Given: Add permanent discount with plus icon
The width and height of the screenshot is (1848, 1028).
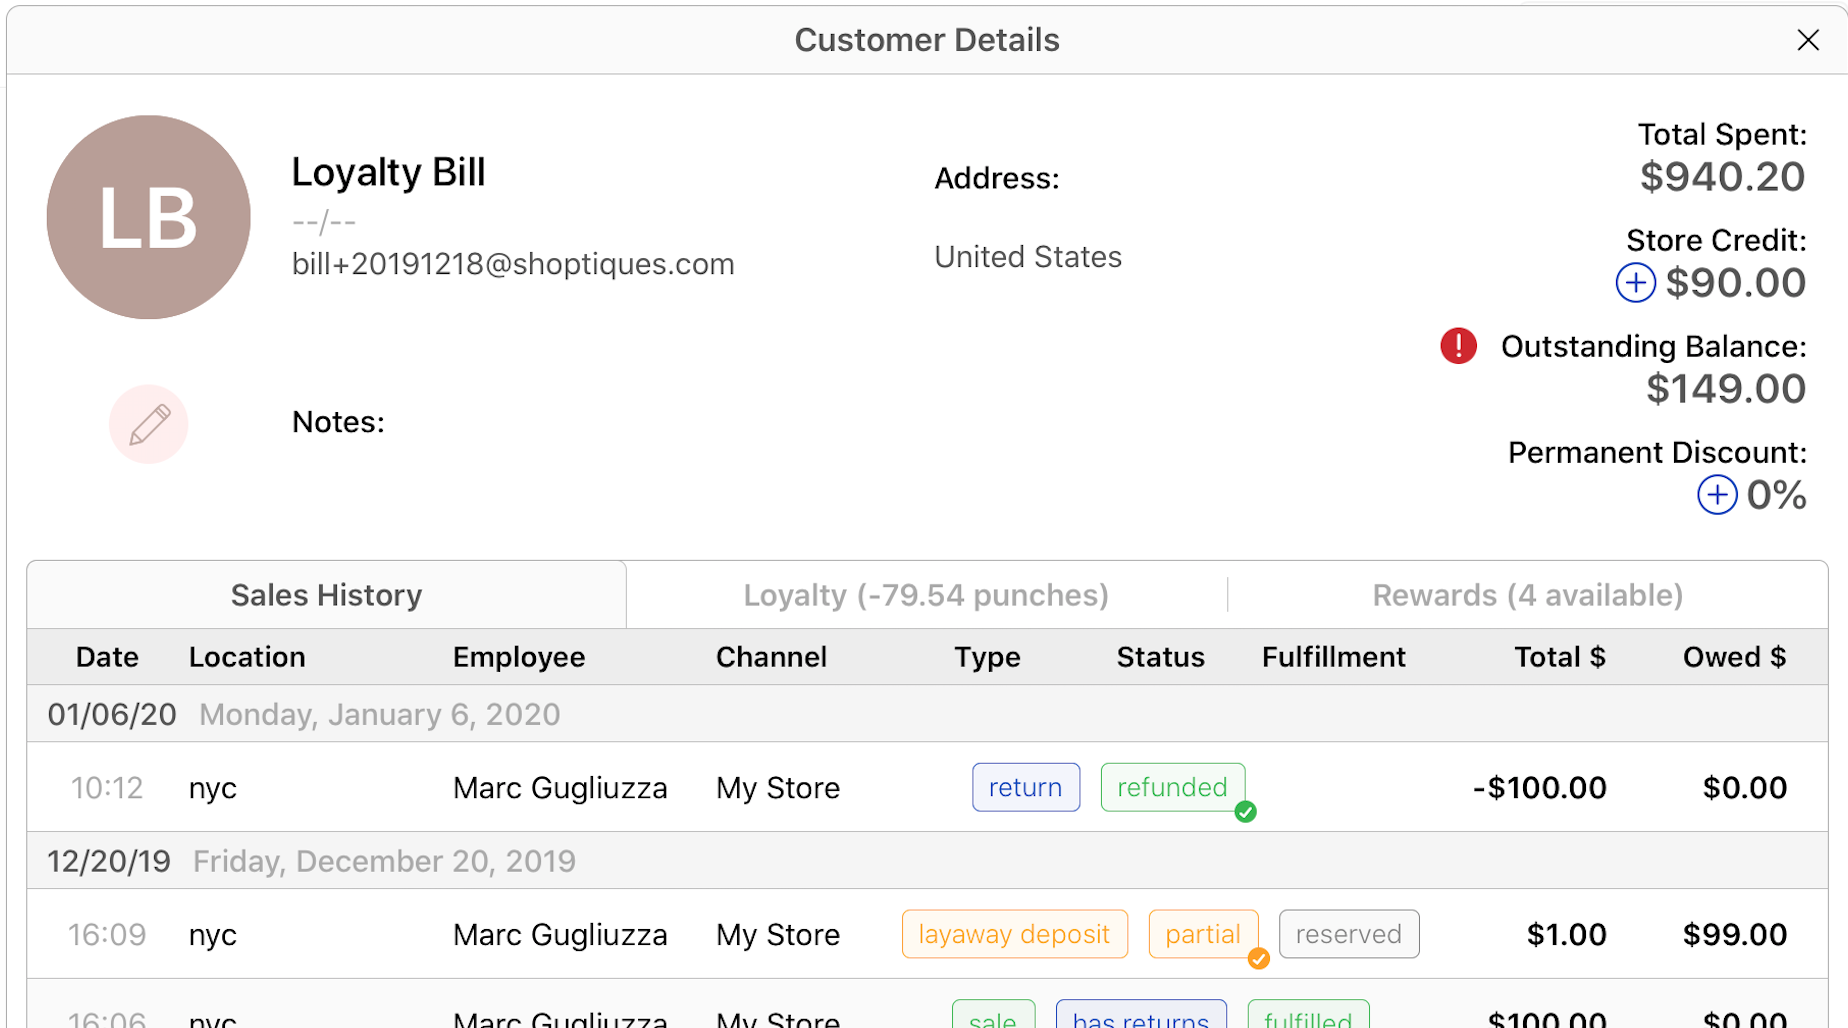Looking at the screenshot, I should 1717,495.
